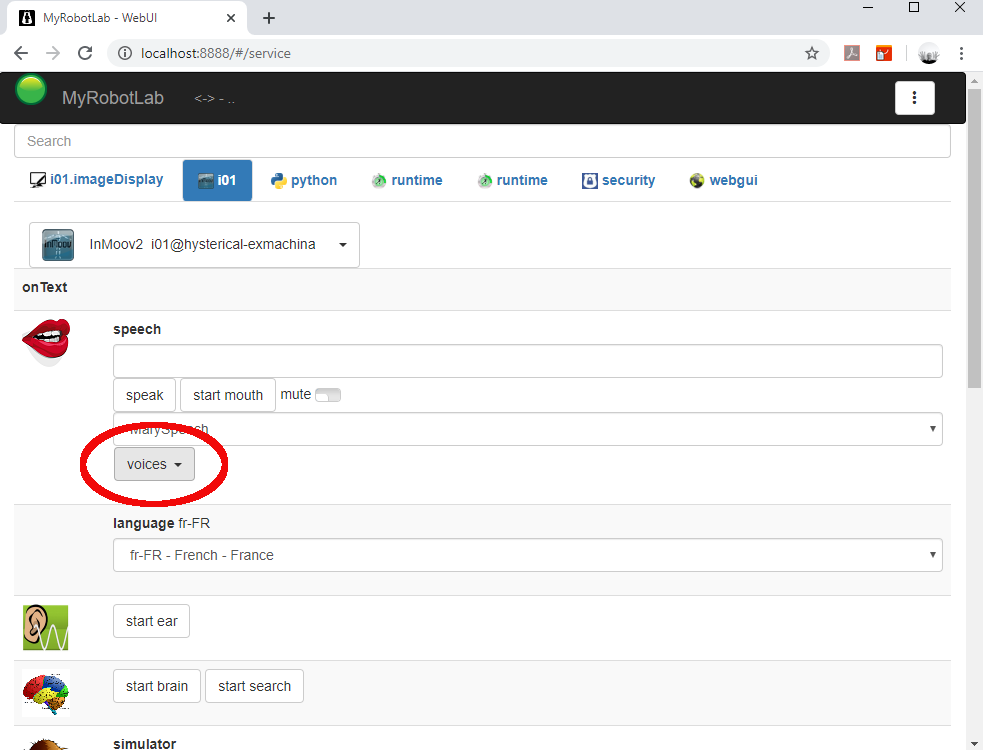Click the PDF extension icon in the toolbar
Viewport: 983px width, 750px height.
pyautogui.click(x=851, y=53)
